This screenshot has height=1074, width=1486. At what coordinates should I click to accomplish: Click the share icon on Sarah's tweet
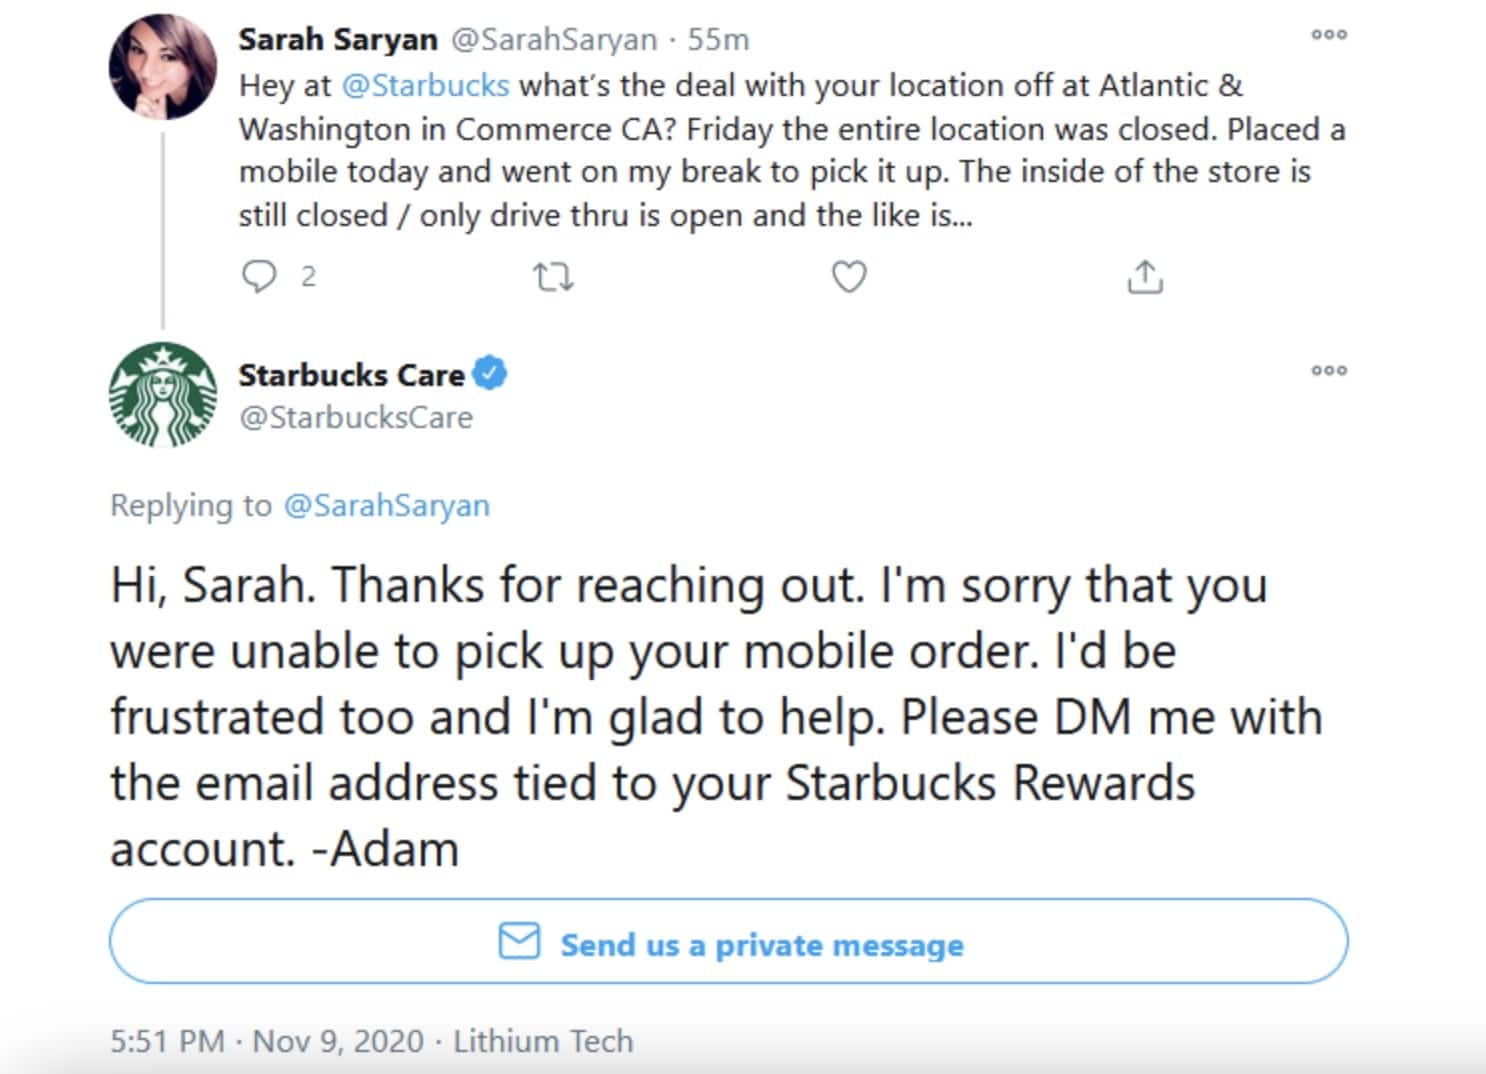click(1145, 277)
